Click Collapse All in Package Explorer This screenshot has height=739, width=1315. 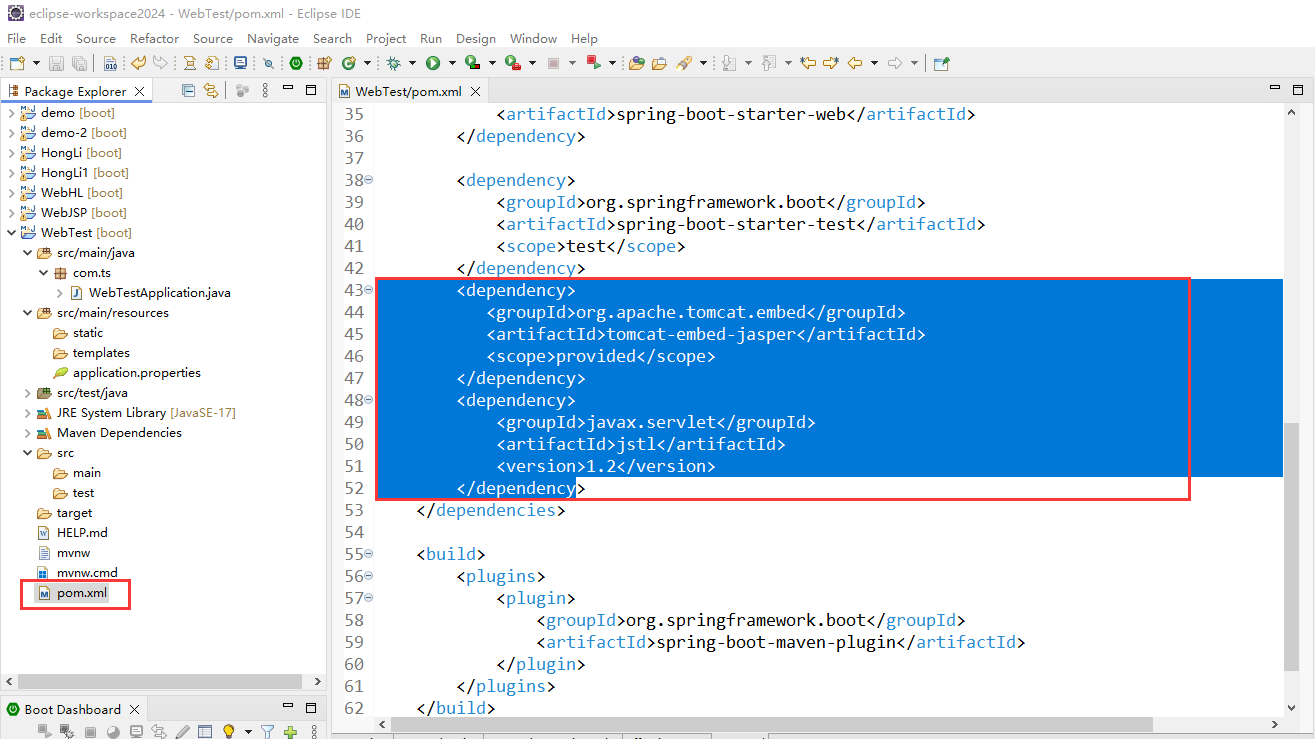(x=187, y=90)
